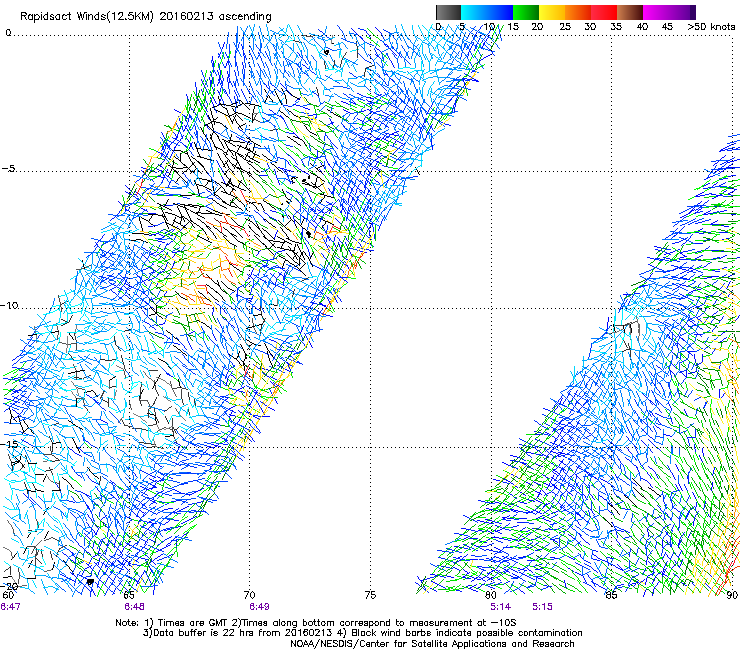
Task: Select the green 15-20 knots legend swatch
Action: pos(526,12)
